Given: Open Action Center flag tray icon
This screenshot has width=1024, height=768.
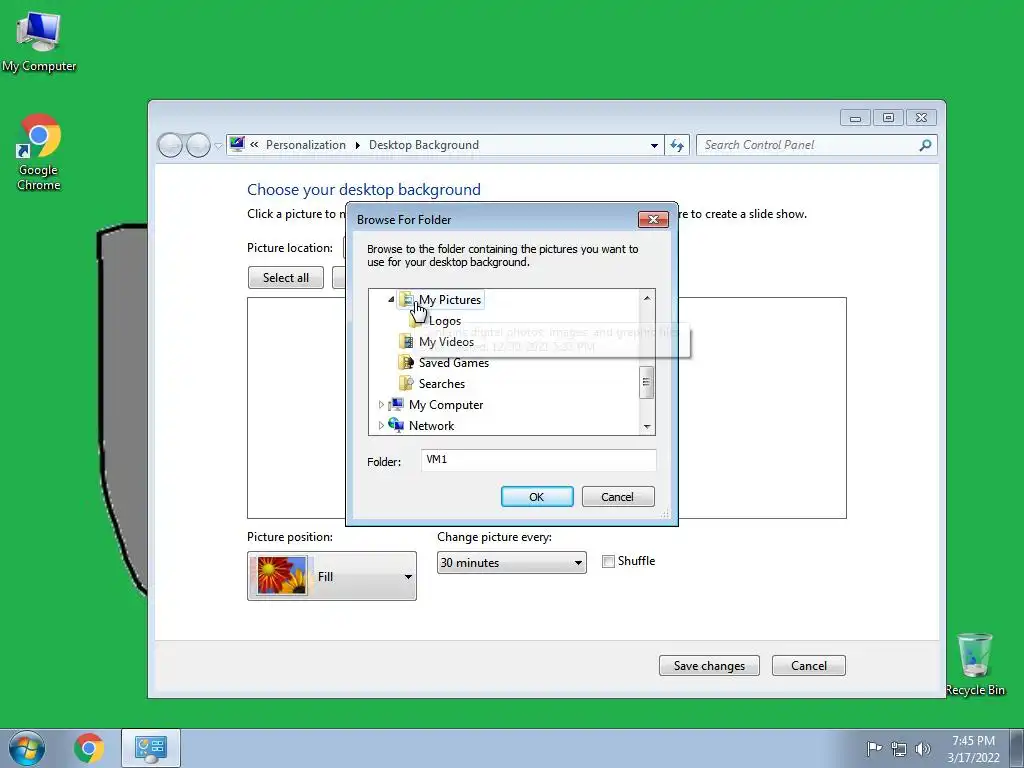Looking at the screenshot, I should click(x=874, y=748).
